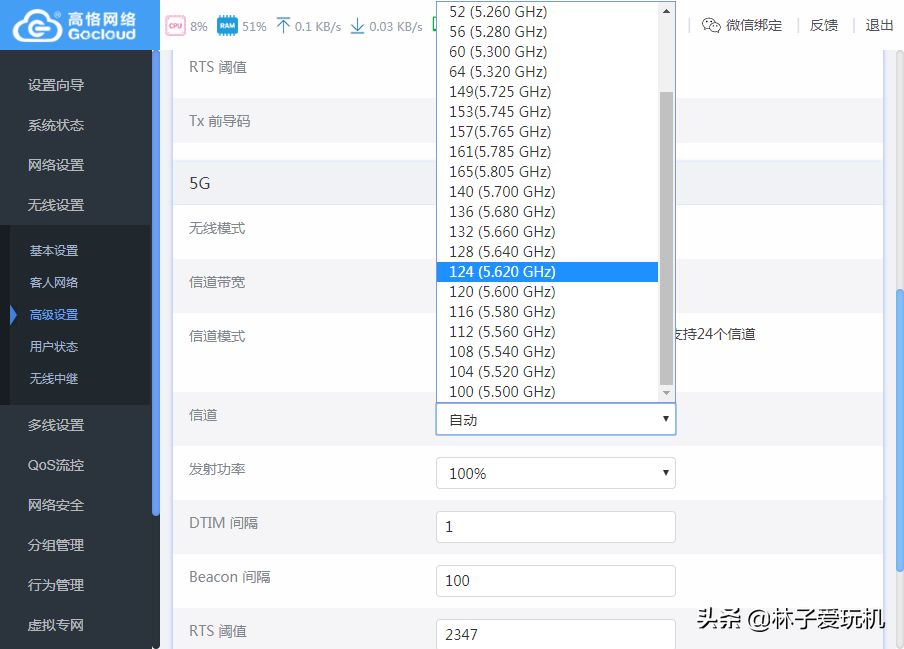Choose channel 120 (5.600 GHz)
The image size is (904, 649).
pos(547,292)
